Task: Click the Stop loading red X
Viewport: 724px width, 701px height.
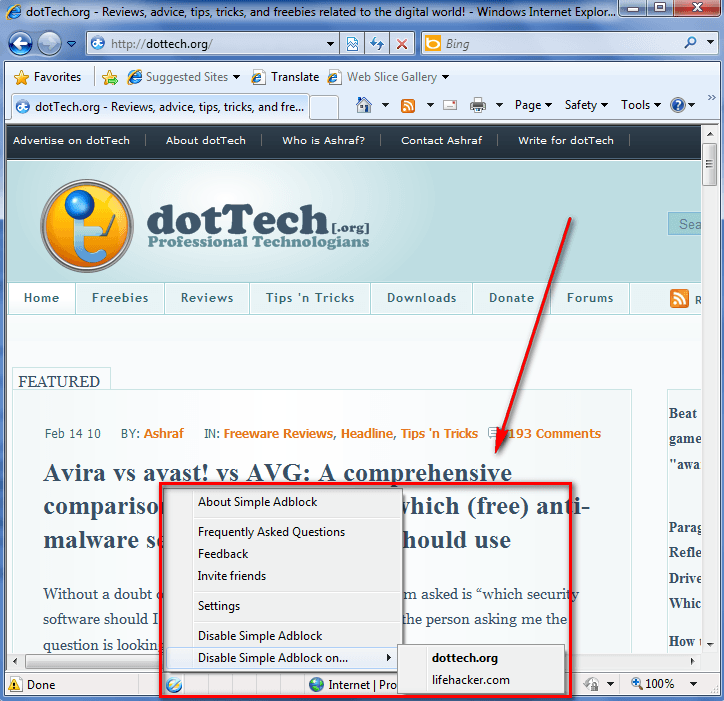Action: (x=401, y=44)
